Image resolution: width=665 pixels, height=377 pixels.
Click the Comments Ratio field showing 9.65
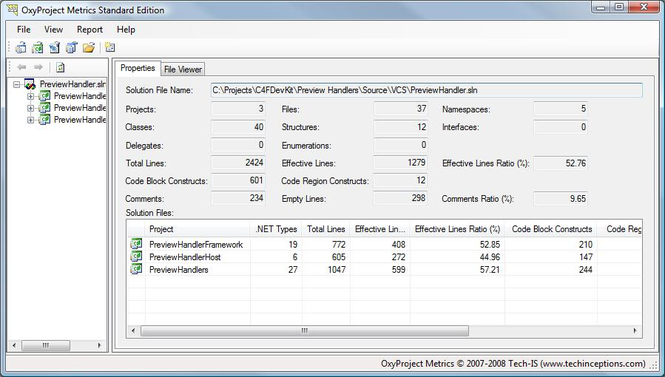point(561,198)
